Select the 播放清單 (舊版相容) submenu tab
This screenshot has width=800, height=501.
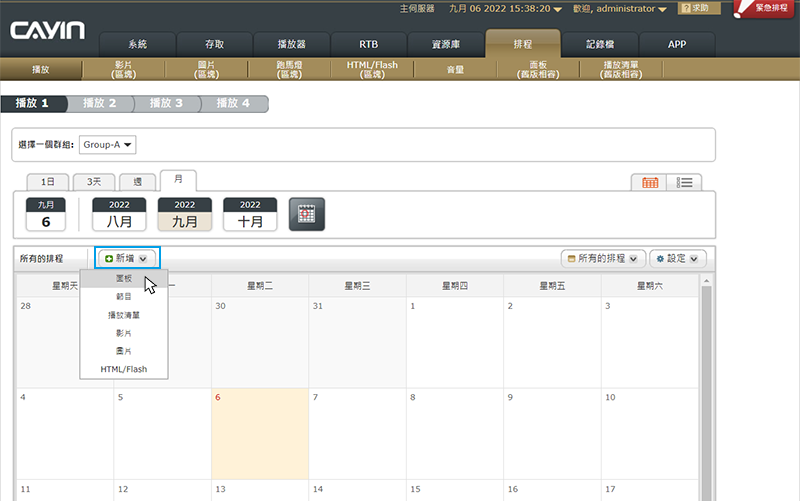coord(621,69)
